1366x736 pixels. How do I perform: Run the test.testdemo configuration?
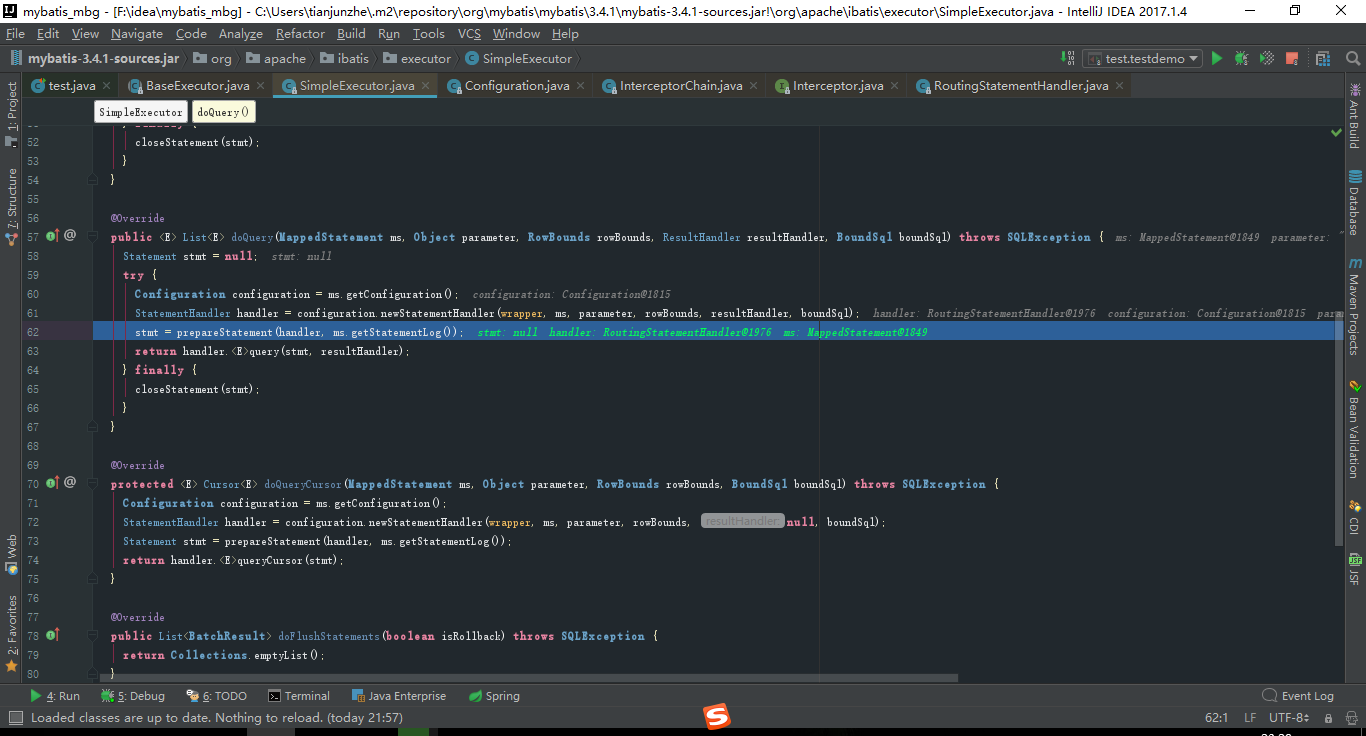pyautogui.click(x=1217, y=58)
